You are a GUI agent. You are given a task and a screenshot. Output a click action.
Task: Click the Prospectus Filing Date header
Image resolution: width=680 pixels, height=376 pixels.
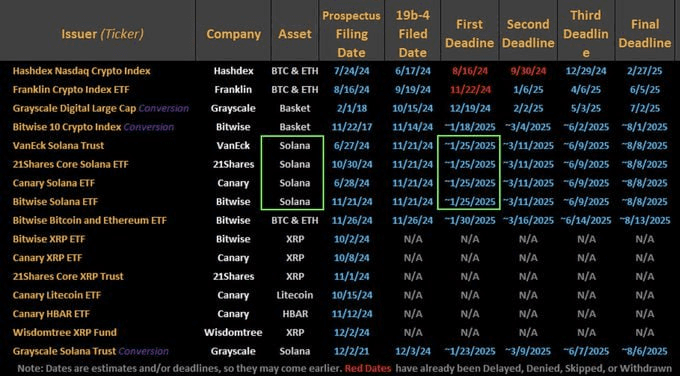pos(351,34)
